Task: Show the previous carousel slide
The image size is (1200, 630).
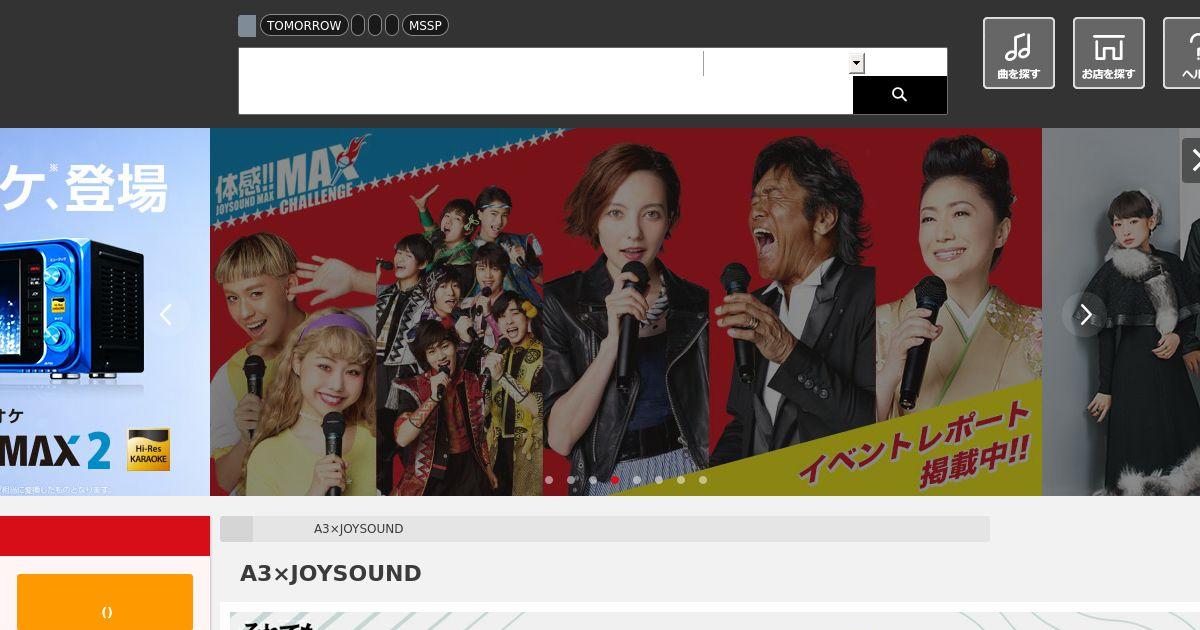Action: point(166,315)
